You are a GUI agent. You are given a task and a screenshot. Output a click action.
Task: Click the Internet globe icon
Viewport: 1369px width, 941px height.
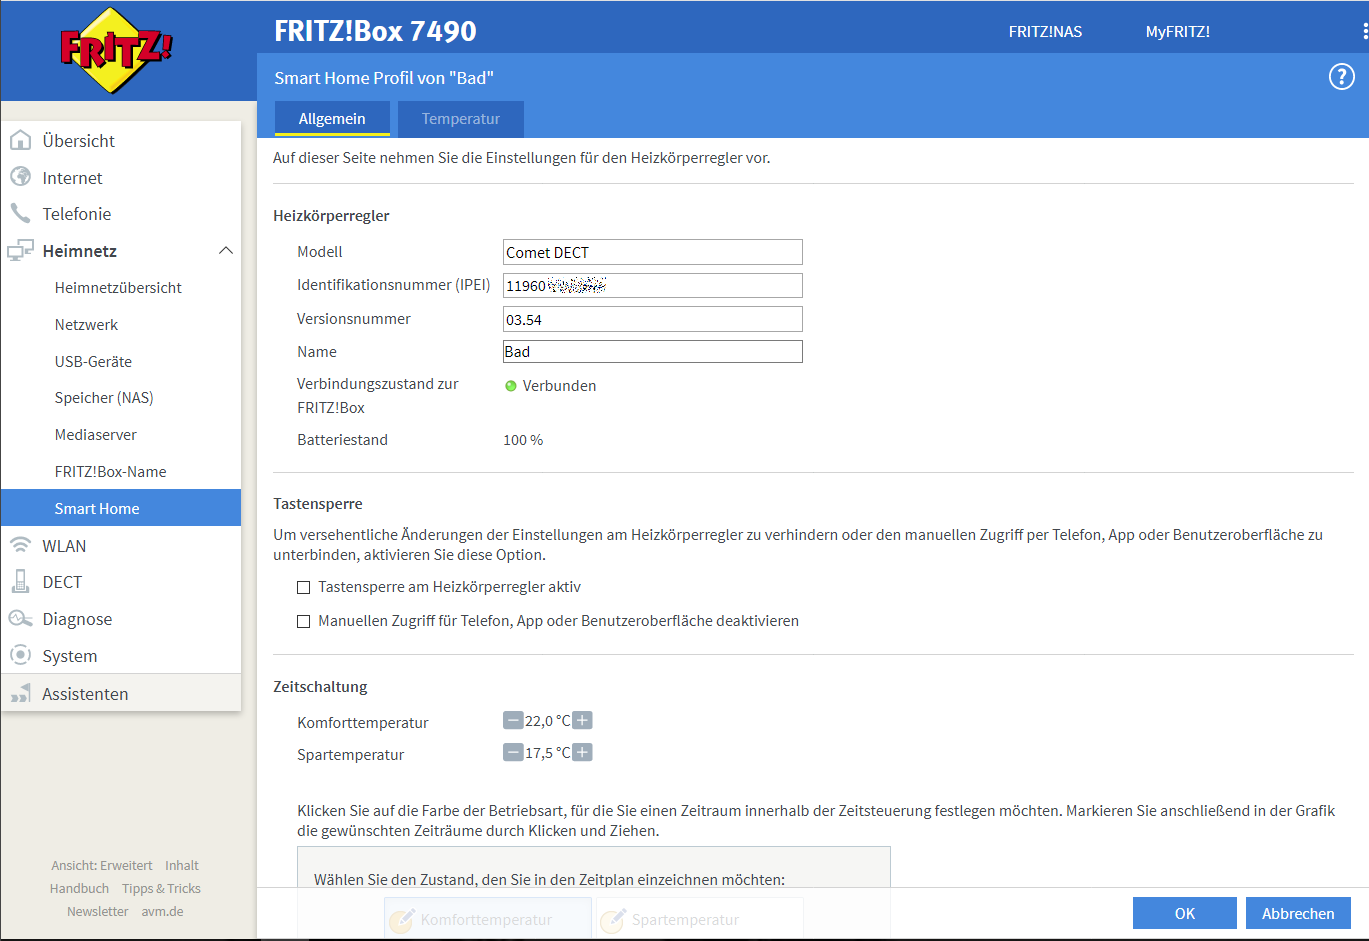pos(20,177)
